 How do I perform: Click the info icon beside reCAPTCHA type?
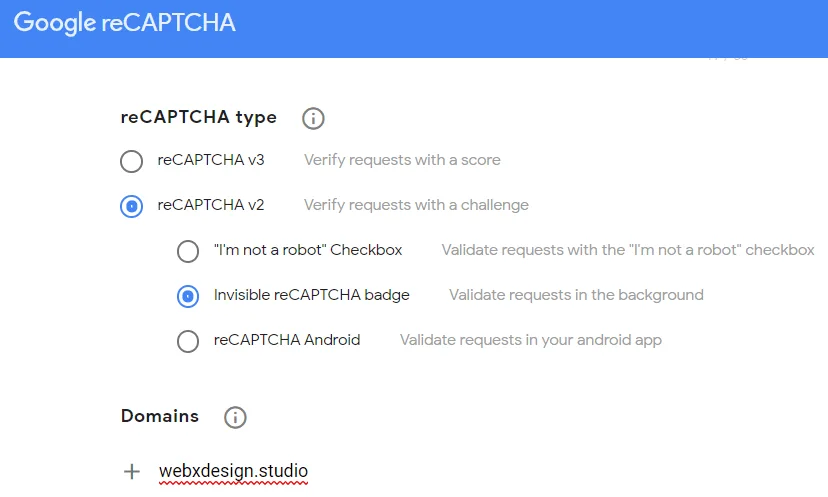pyautogui.click(x=313, y=118)
